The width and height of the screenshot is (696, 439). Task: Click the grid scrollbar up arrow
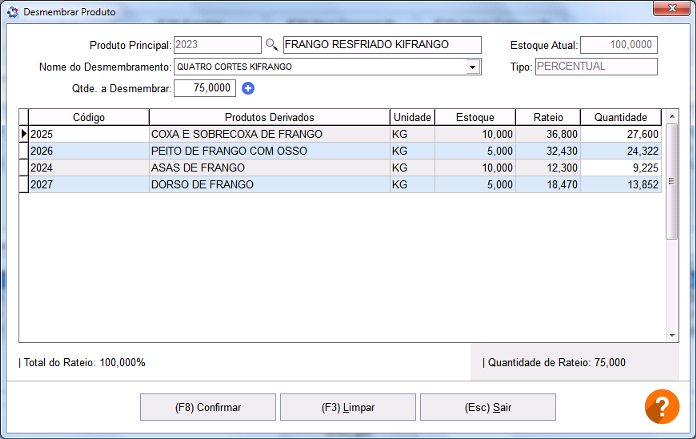click(672, 116)
